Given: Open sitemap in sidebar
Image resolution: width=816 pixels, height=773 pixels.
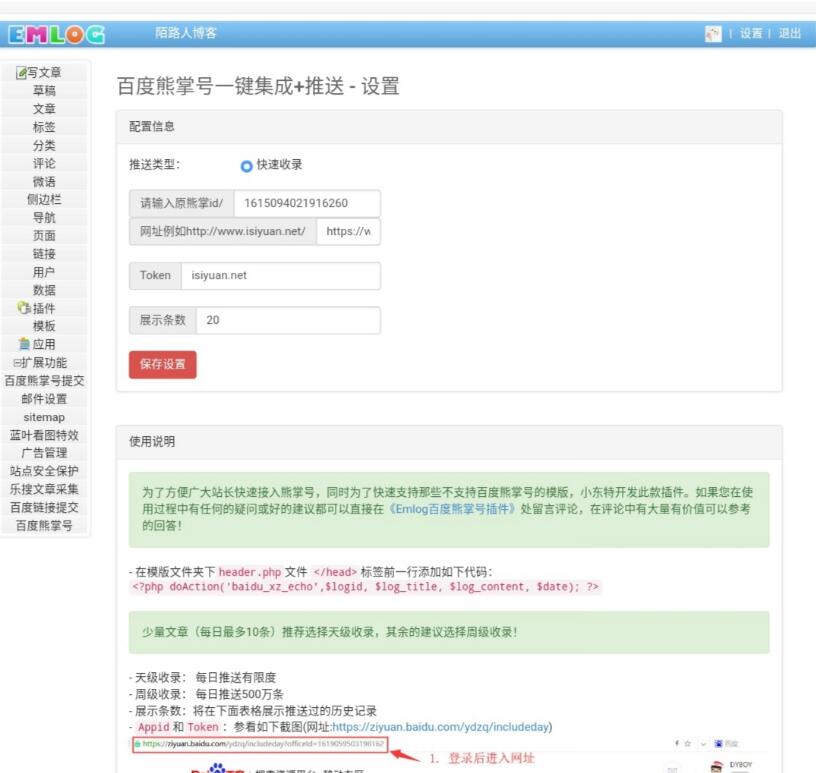Looking at the screenshot, I should [44, 417].
